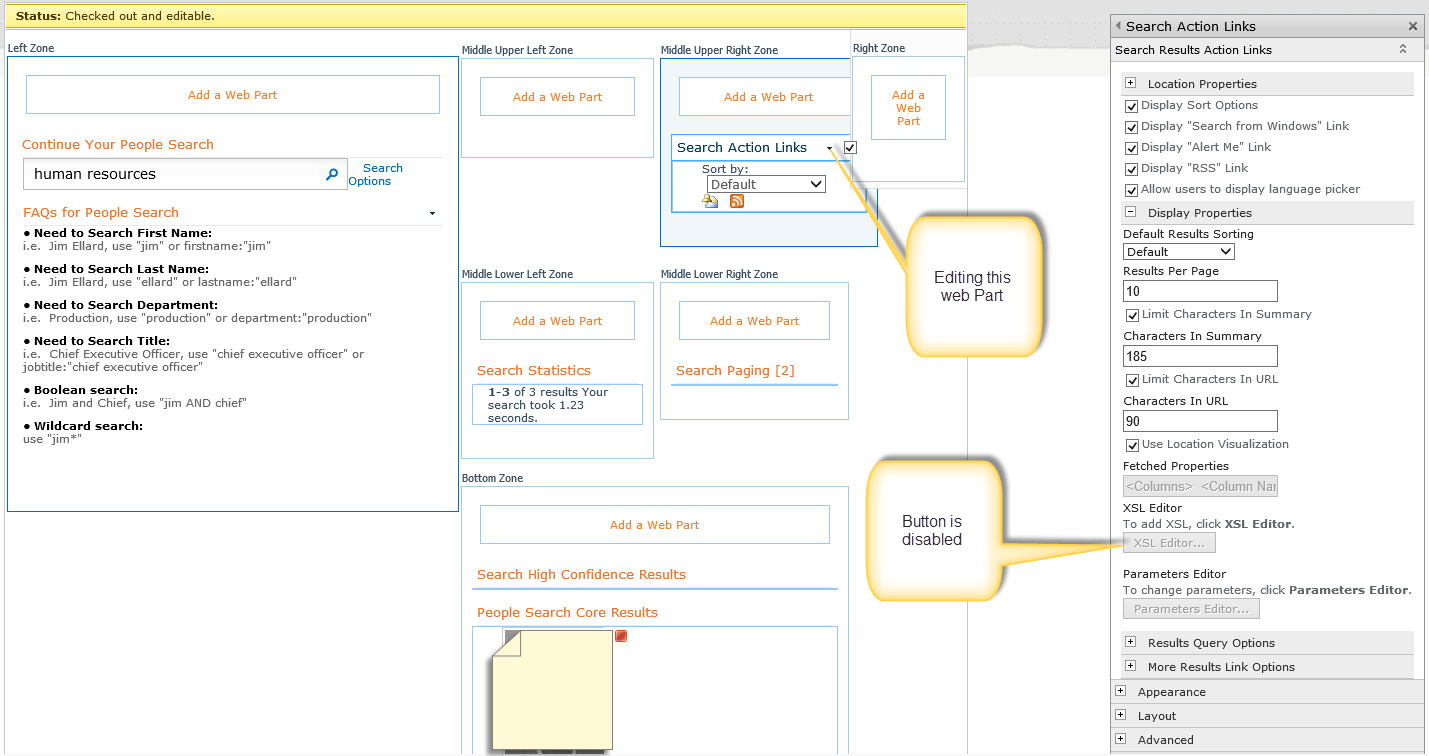Expand the Layout section

coord(1121,715)
